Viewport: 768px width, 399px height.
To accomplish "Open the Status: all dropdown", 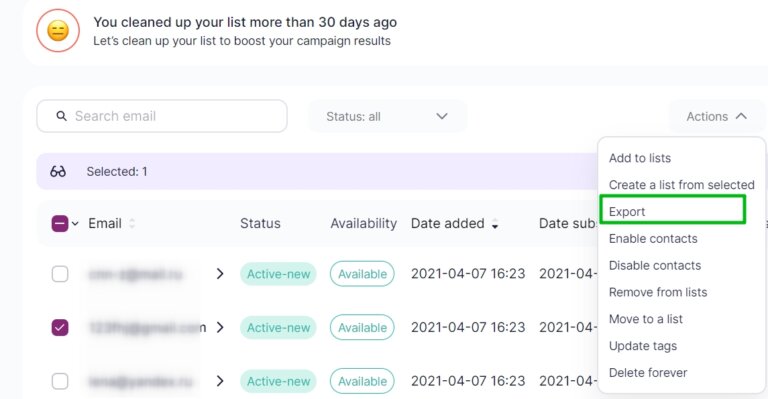I will pos(387,117).
